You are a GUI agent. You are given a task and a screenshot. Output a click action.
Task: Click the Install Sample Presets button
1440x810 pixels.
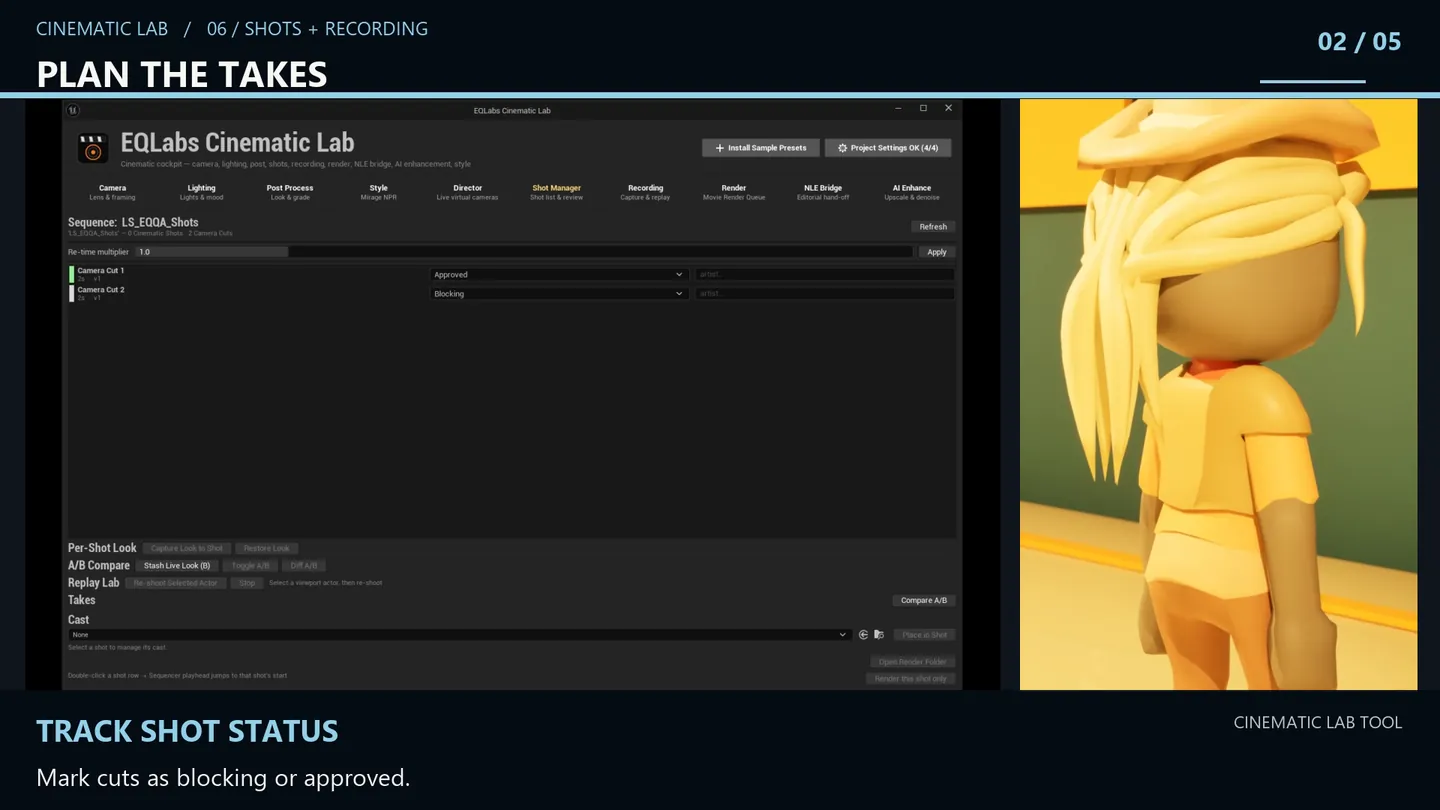761,148
